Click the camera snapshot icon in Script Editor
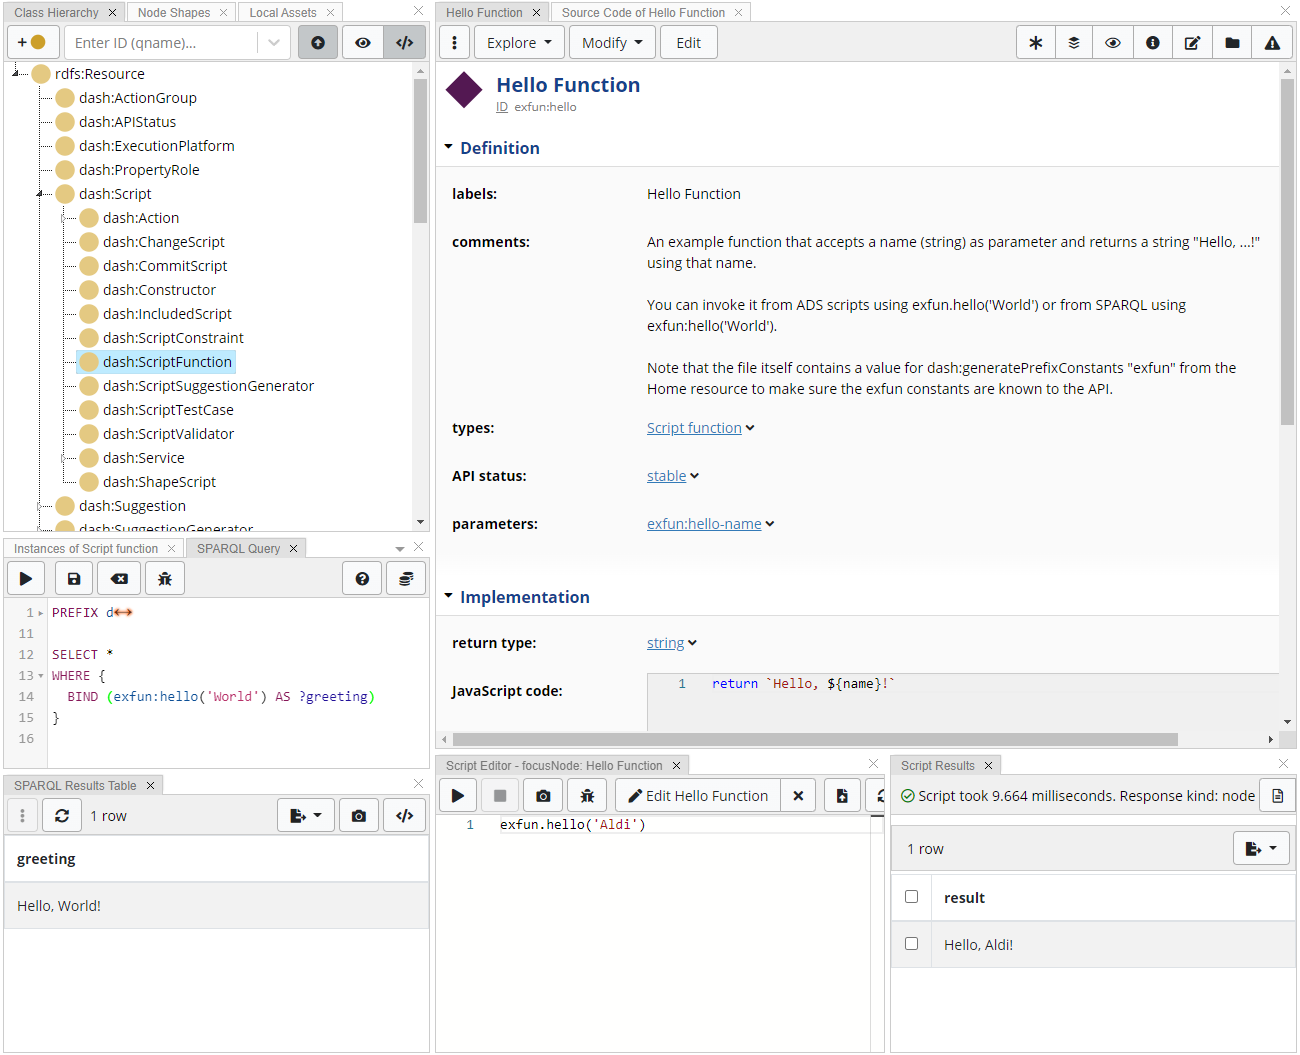This screenshot has height=1055, width=1300. tap(543, 795)
